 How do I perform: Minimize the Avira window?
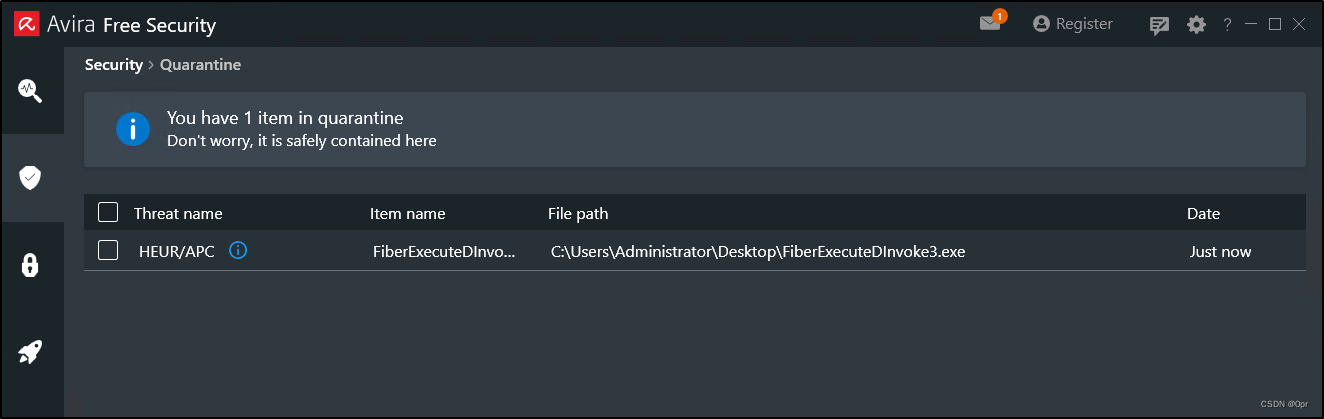pos(1251,24)
